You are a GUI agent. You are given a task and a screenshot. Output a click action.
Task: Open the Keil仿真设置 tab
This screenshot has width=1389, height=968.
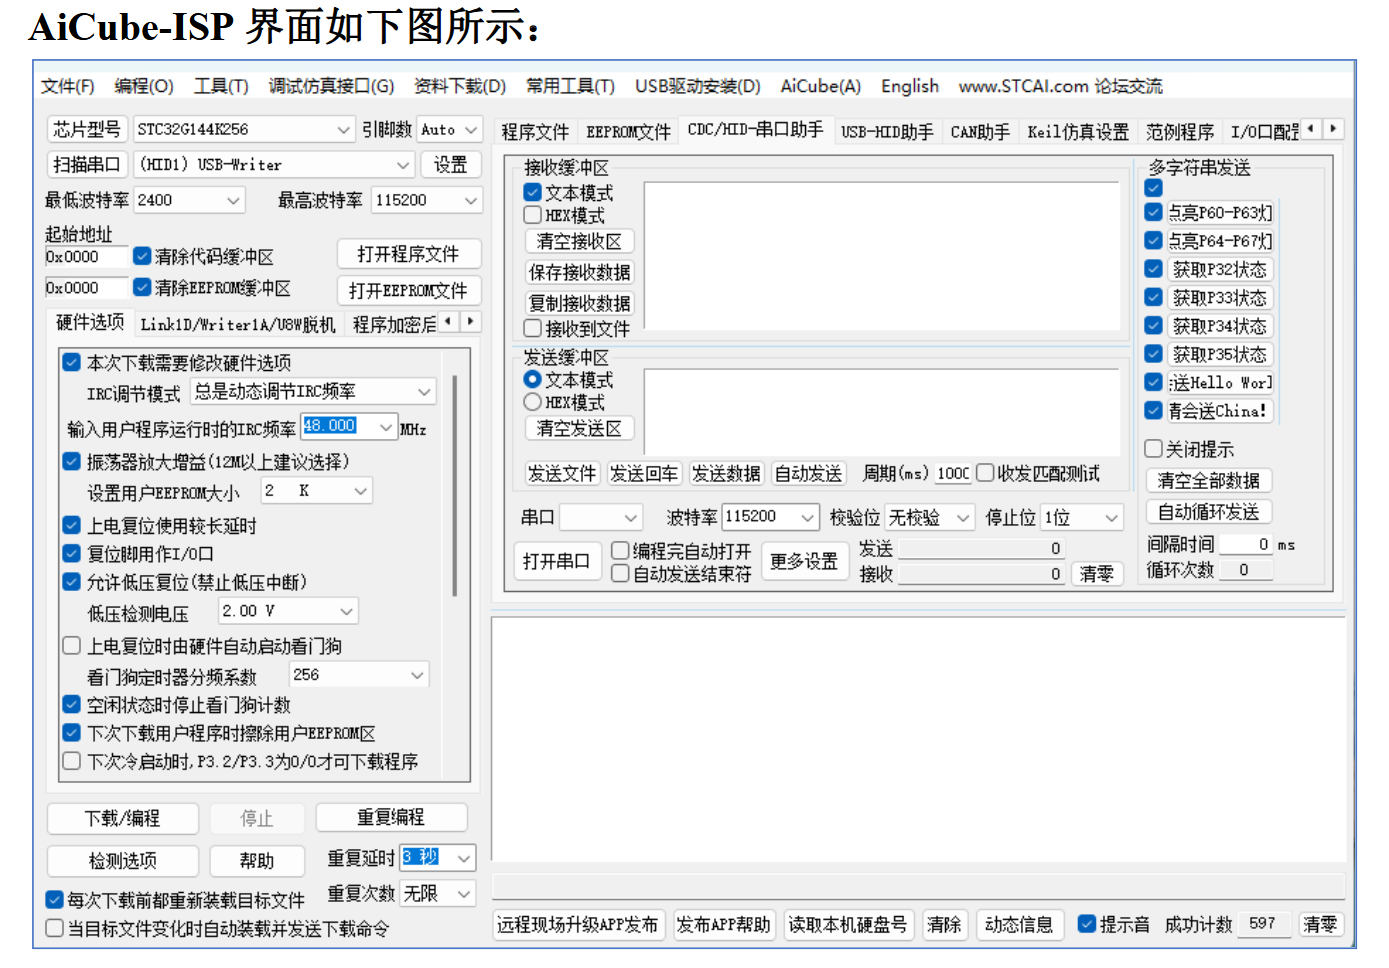[x=1078, y=132]
